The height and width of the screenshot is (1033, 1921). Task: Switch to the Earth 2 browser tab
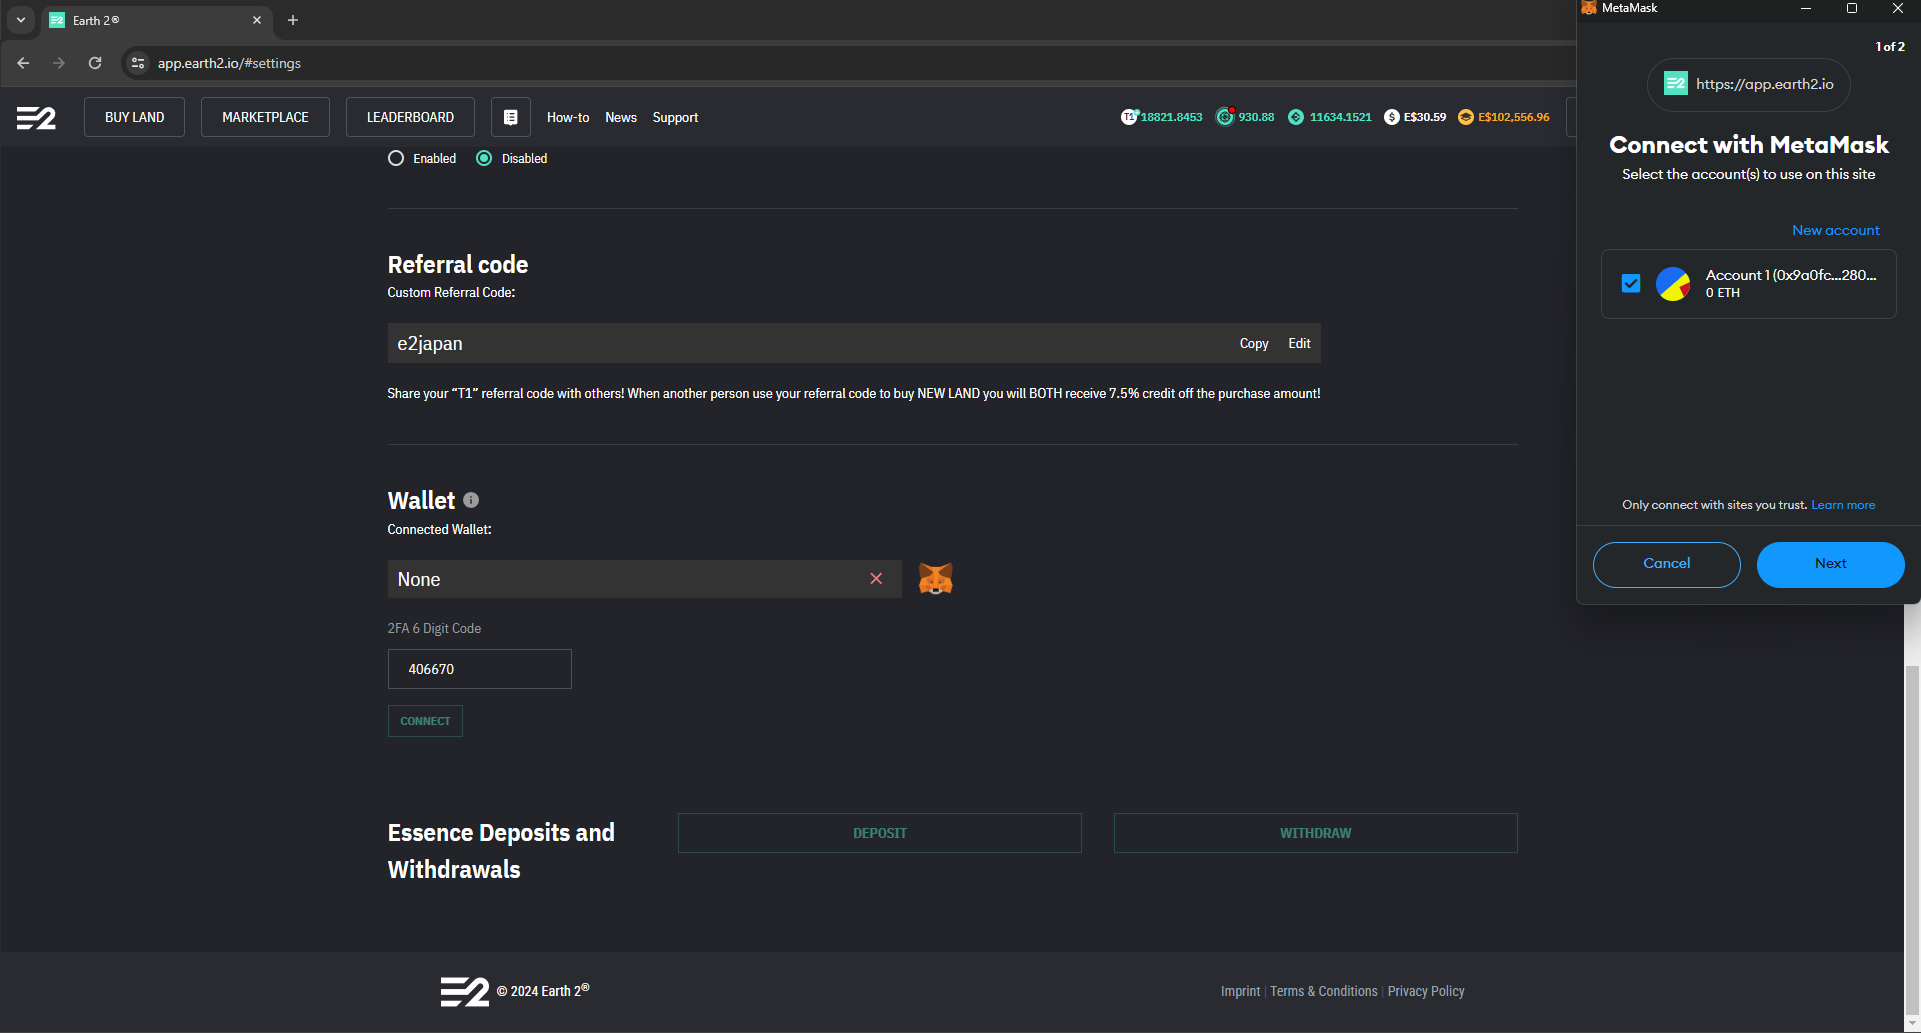[155, 20]
